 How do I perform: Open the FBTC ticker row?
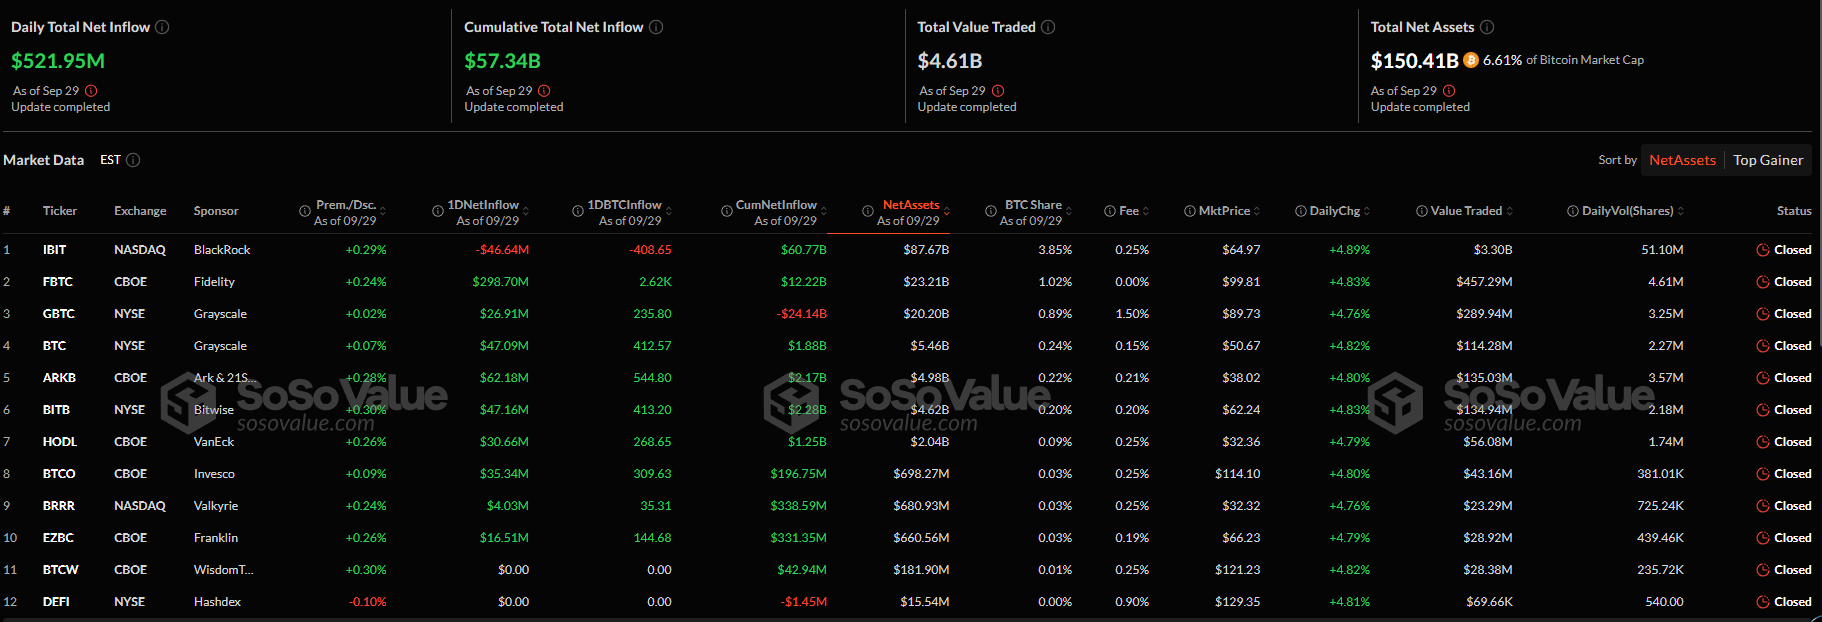908,282
